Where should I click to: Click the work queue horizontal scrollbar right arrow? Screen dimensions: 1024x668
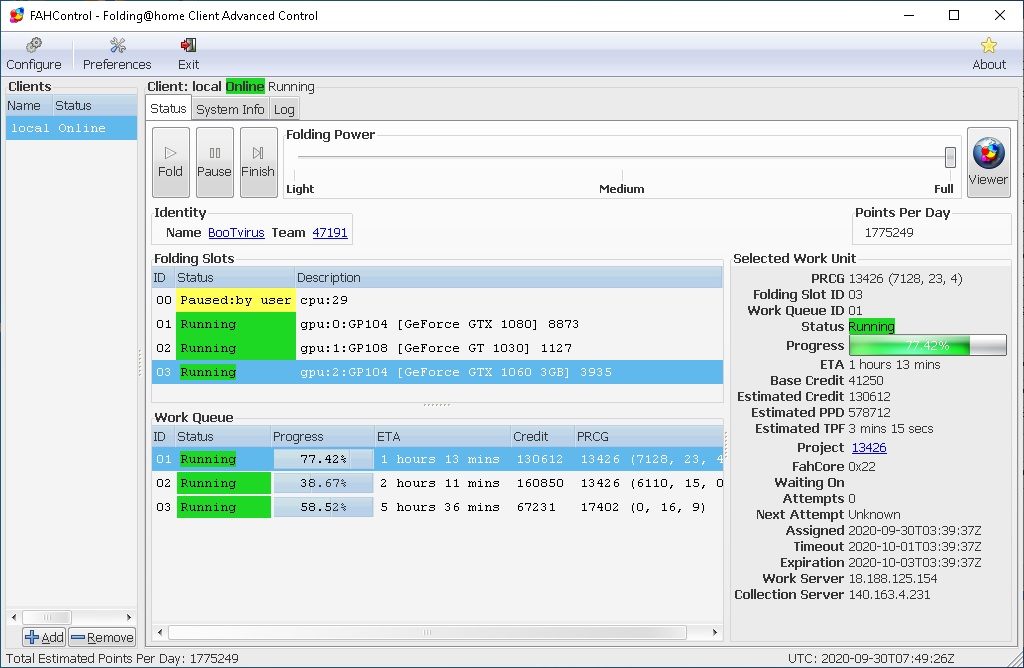pyautogui.click(x=714, y=632)
